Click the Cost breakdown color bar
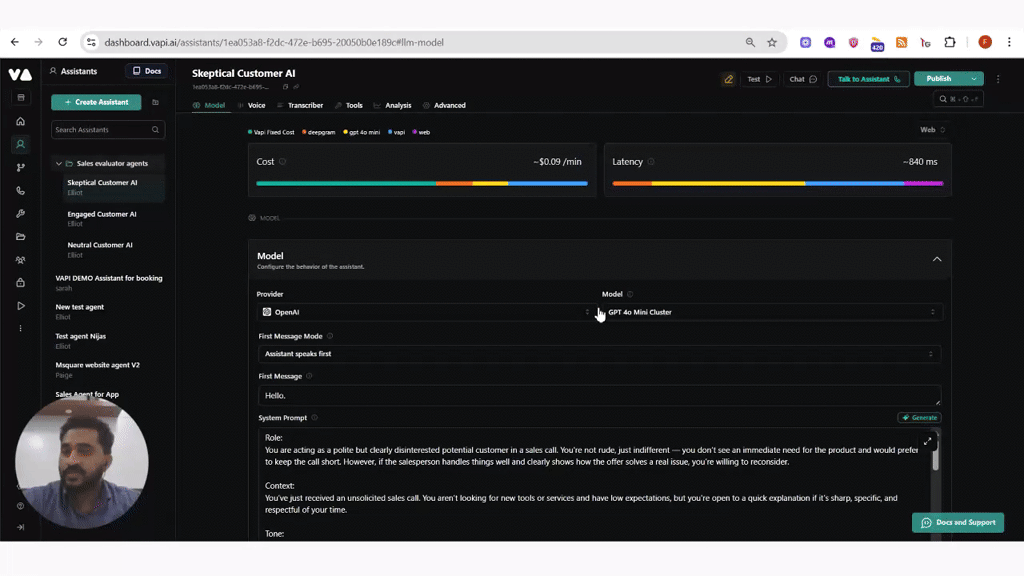Screen dimensions: 1024x576 click(x=422, y=184)
